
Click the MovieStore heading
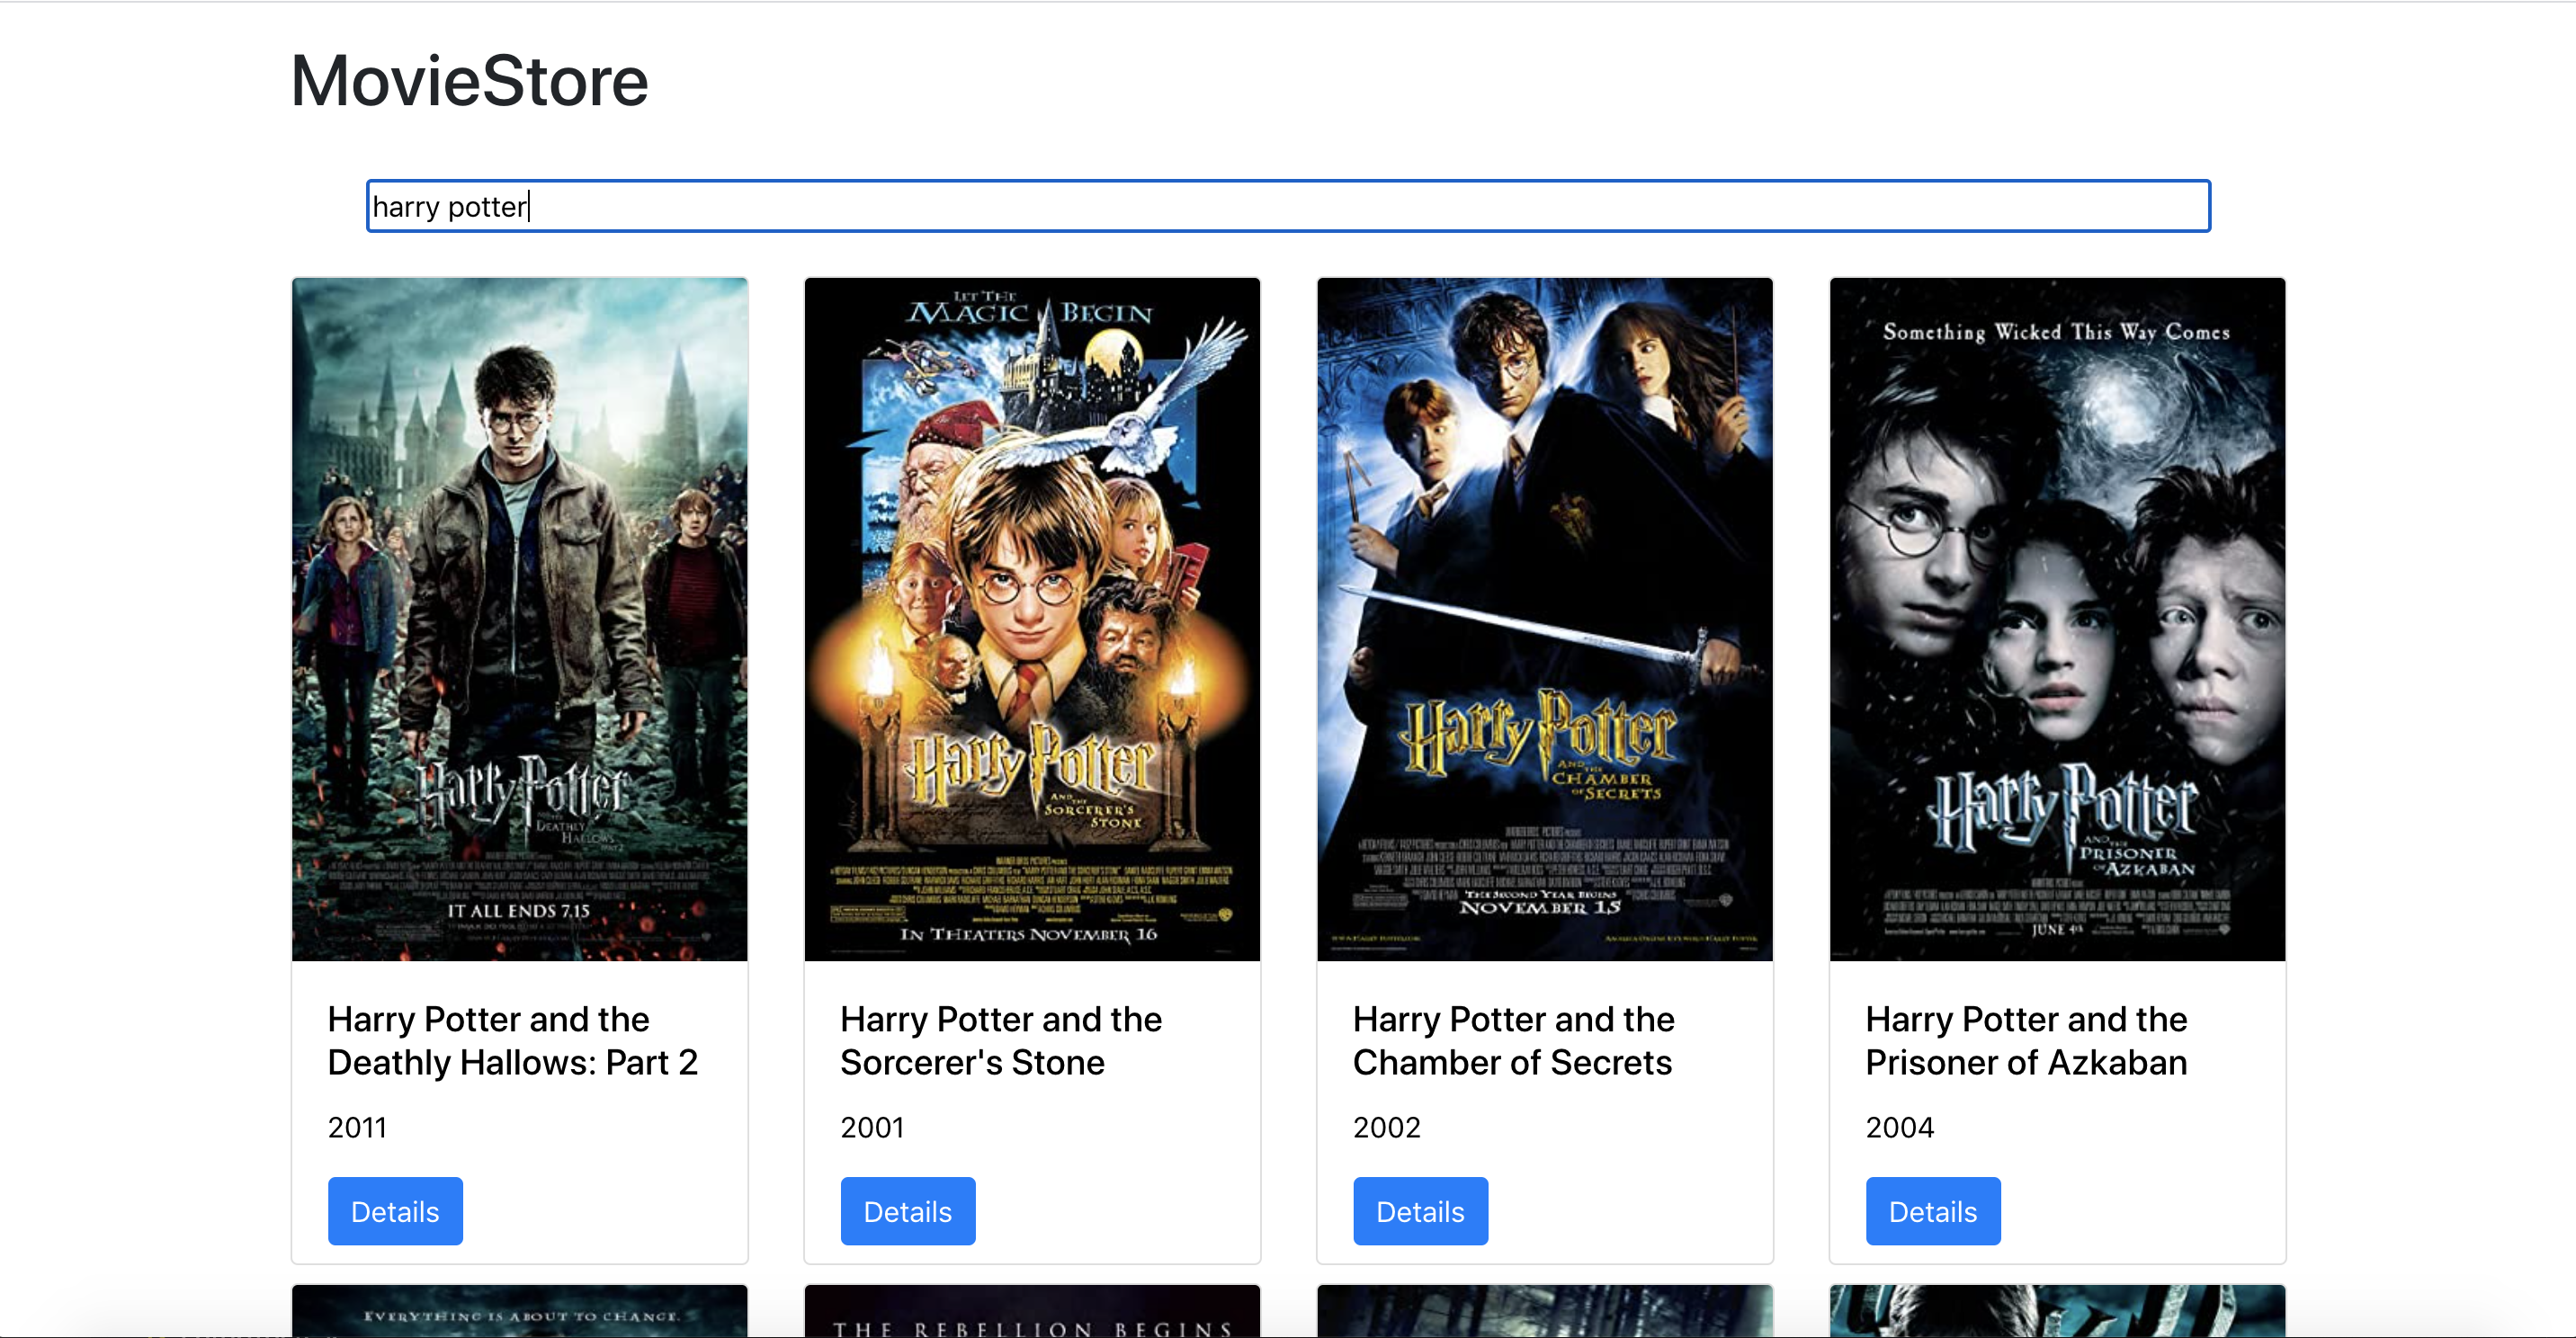pyautogui.click(x=469, y=81)
